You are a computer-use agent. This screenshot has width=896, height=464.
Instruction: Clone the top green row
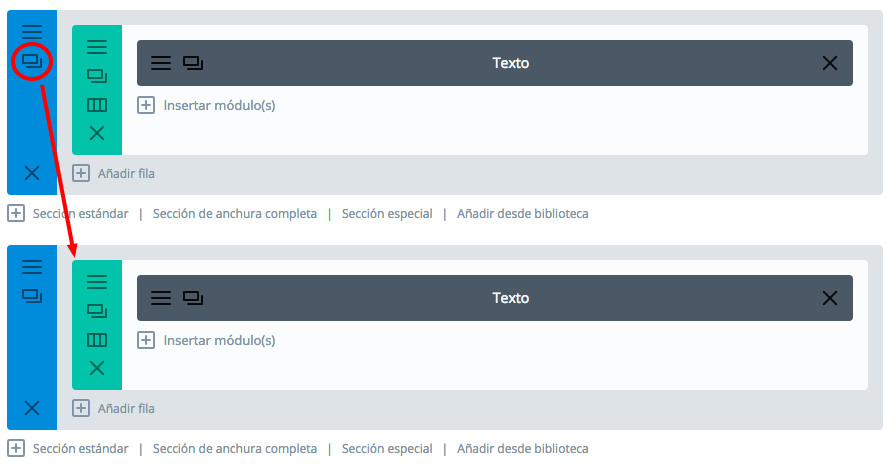tap(97, 76)
